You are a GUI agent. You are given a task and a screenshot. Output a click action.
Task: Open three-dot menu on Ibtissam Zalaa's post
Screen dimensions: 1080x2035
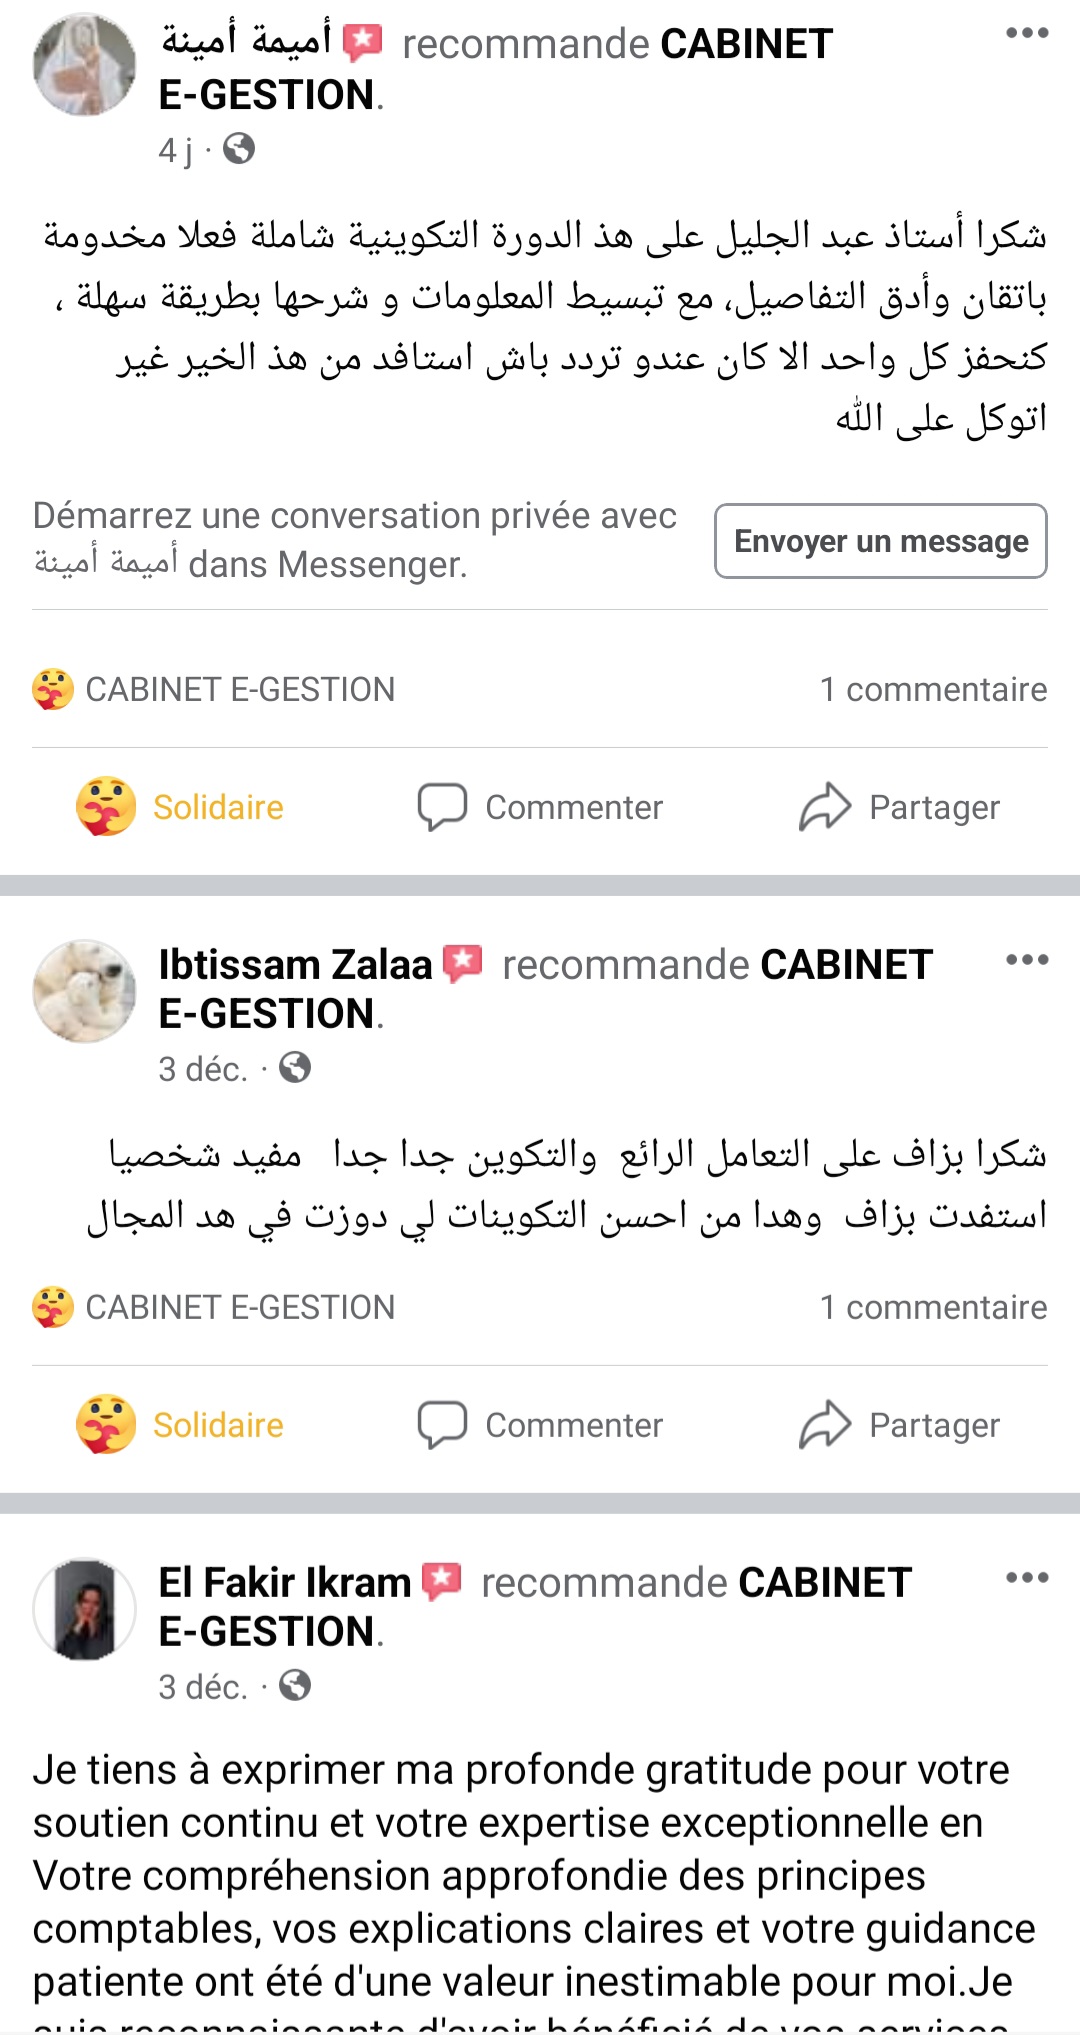(x=1027, y=960)
